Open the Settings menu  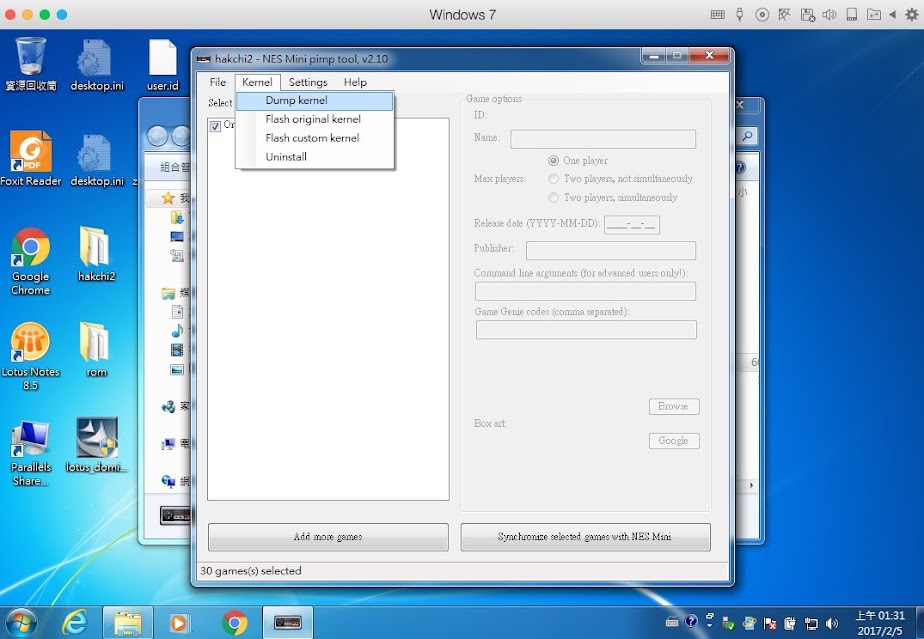(x=308, y=82)
